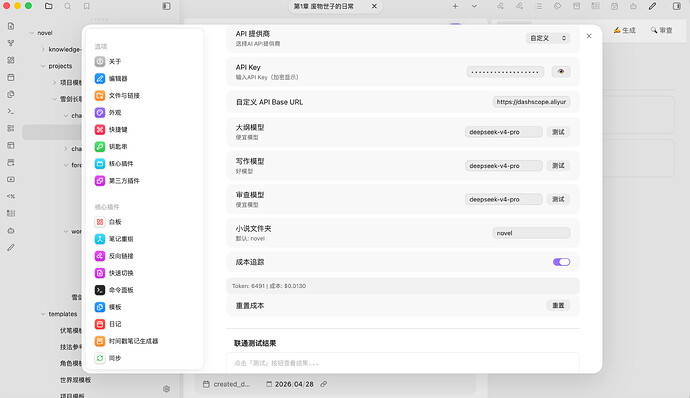
Task: Collapse the left sidebar with its toggle icon
Action: pyautogui.click(x=166, y=6)
